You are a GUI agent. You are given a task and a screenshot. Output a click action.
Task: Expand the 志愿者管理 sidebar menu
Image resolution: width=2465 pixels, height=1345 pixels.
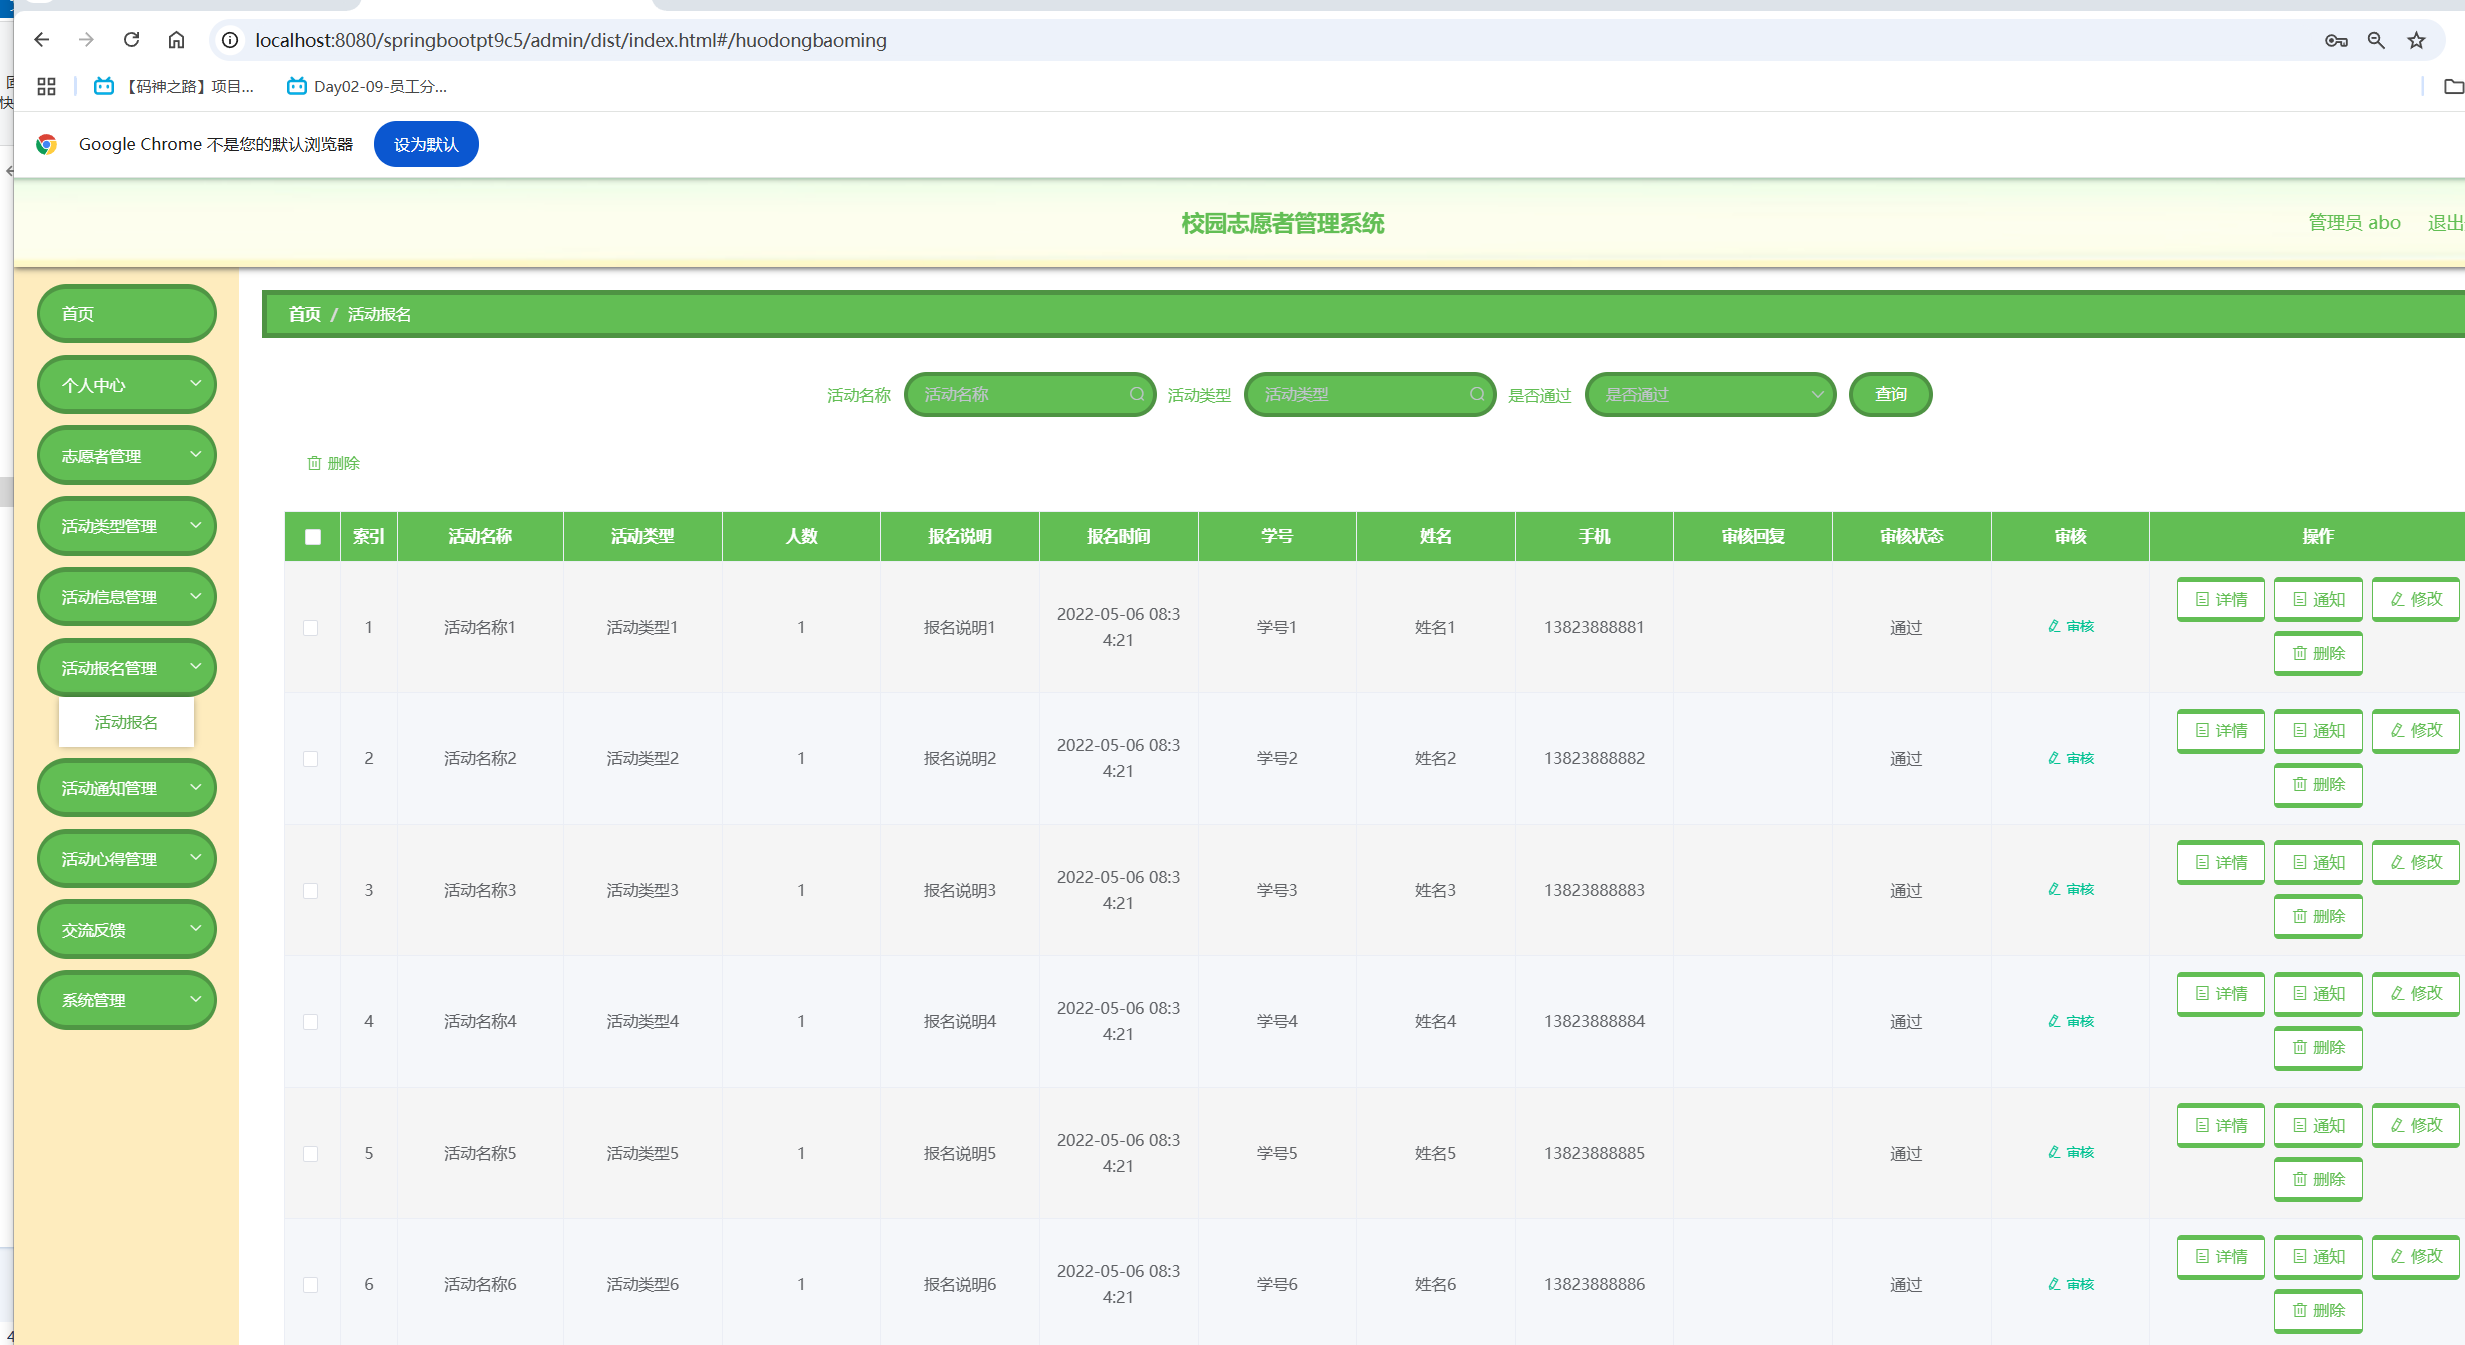click(126, 456)
